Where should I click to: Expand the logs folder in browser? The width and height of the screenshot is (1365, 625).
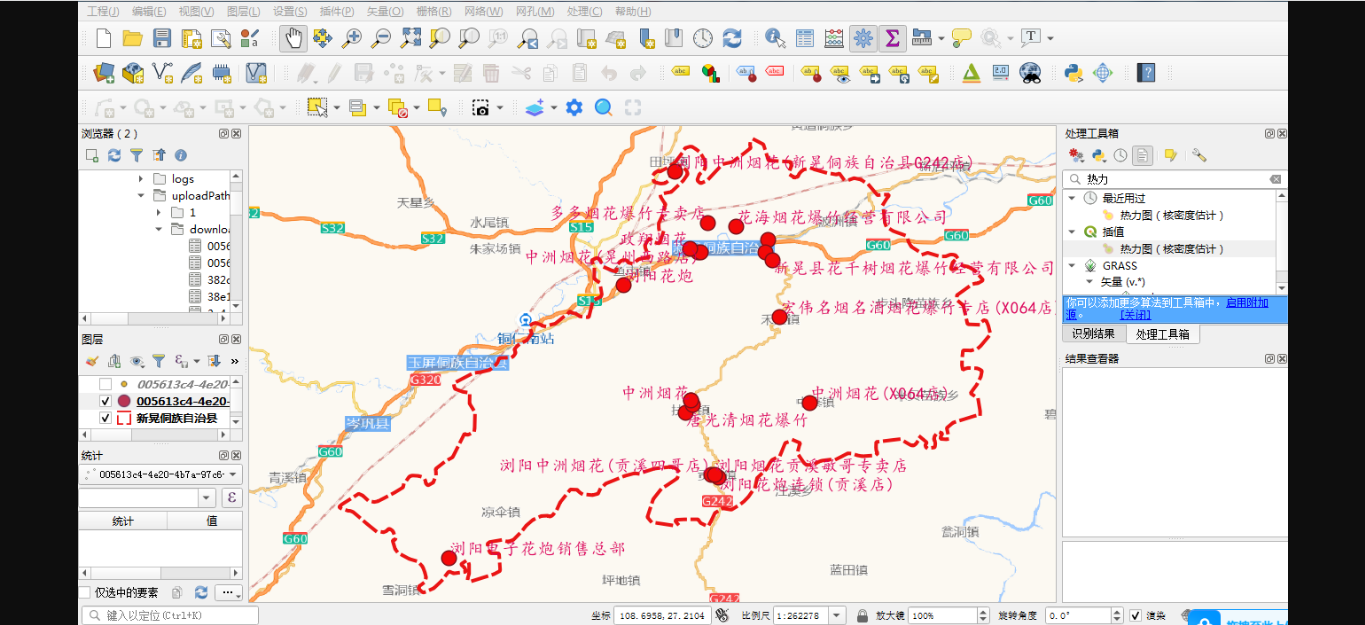(x=142, y=179)
